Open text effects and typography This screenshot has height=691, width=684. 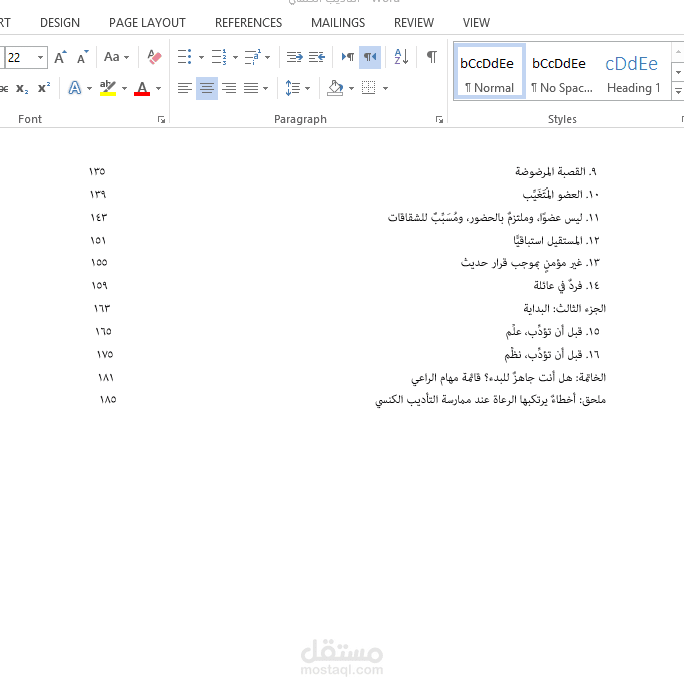click(x=74, y=88)
